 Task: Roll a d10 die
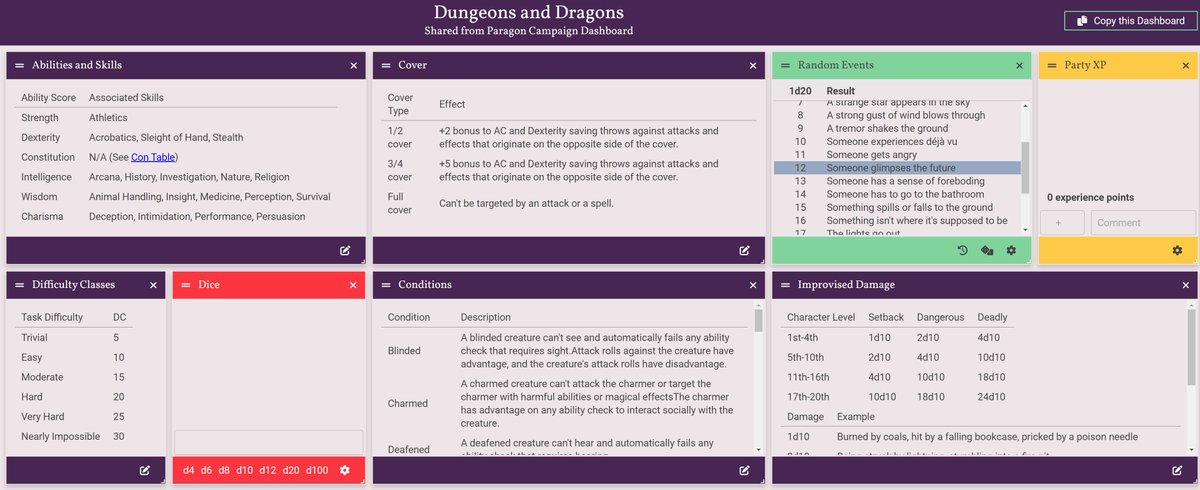[245, 470]
